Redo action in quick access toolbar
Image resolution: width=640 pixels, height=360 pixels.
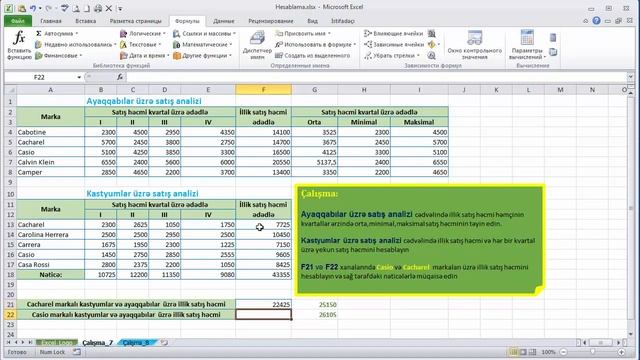click(49, 8)
